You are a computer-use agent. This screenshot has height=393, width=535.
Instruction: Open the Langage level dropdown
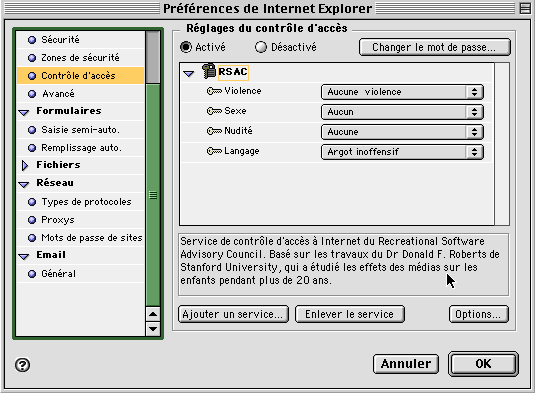pos(402,152)
